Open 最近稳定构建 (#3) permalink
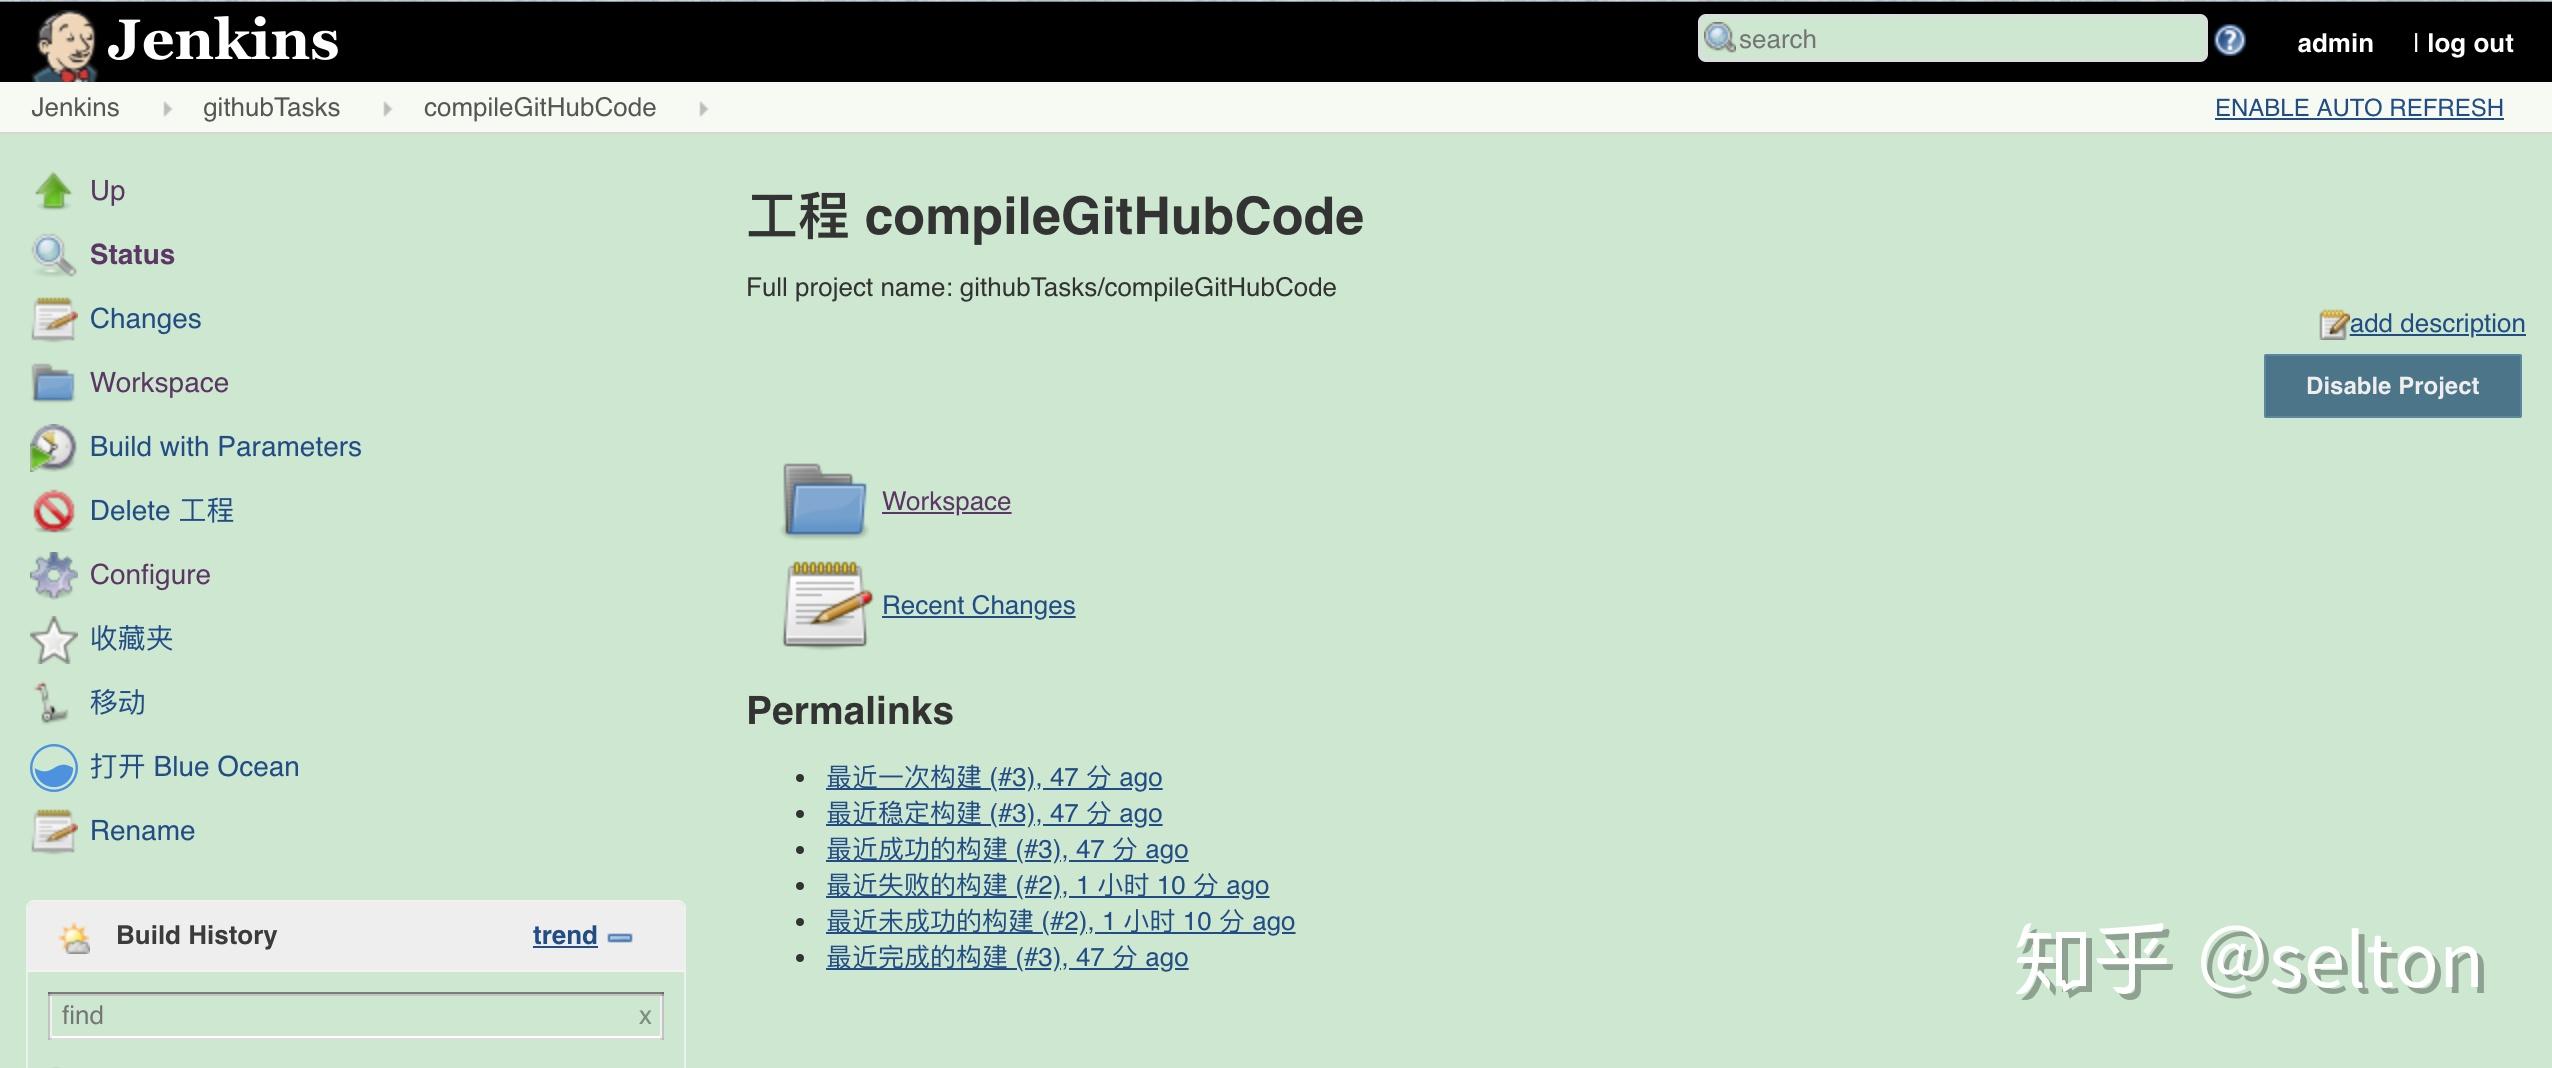Screen dimensions: 2552x1068 click(x=994, y=814)
